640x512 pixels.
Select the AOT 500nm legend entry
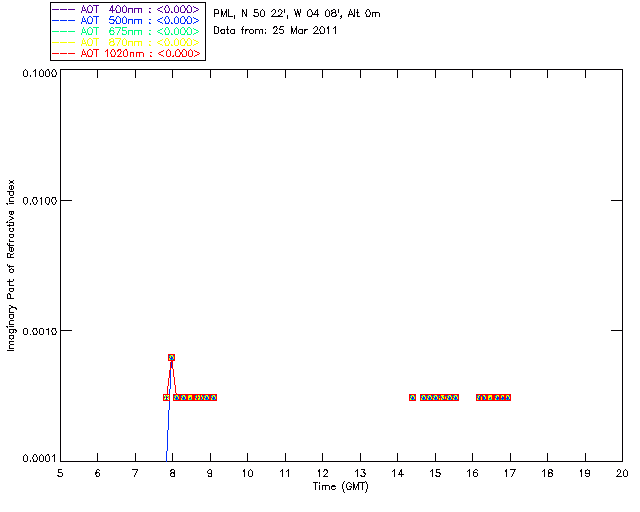[126, 20]
